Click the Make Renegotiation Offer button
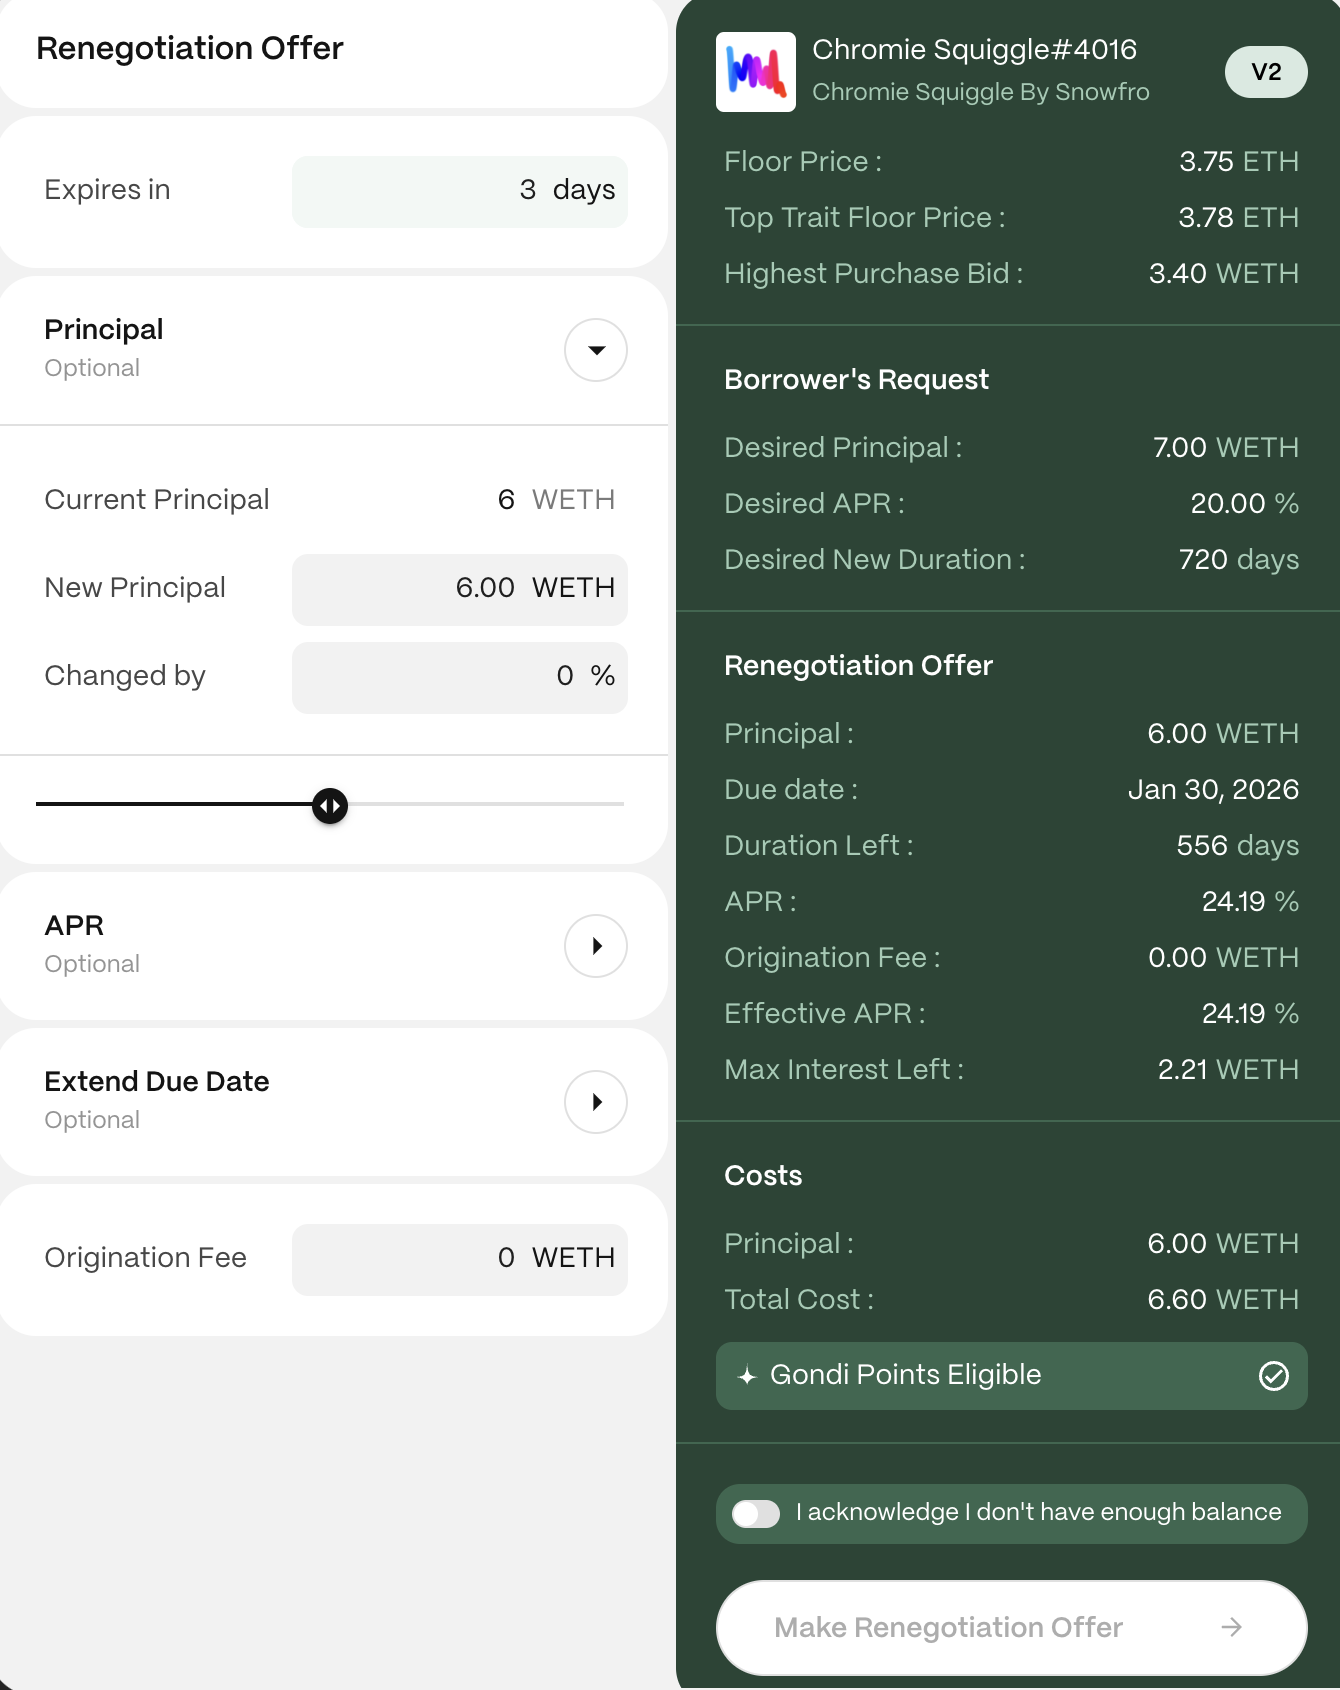1340x1690 pixels. tap(1010, 1628)
